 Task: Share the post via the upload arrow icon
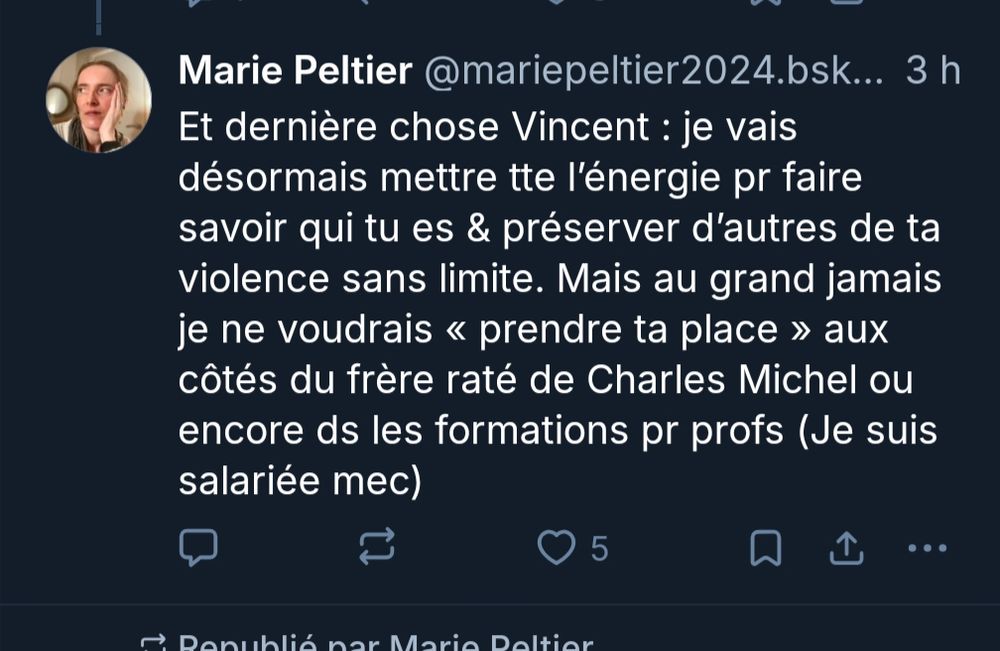tap(846, 548)
